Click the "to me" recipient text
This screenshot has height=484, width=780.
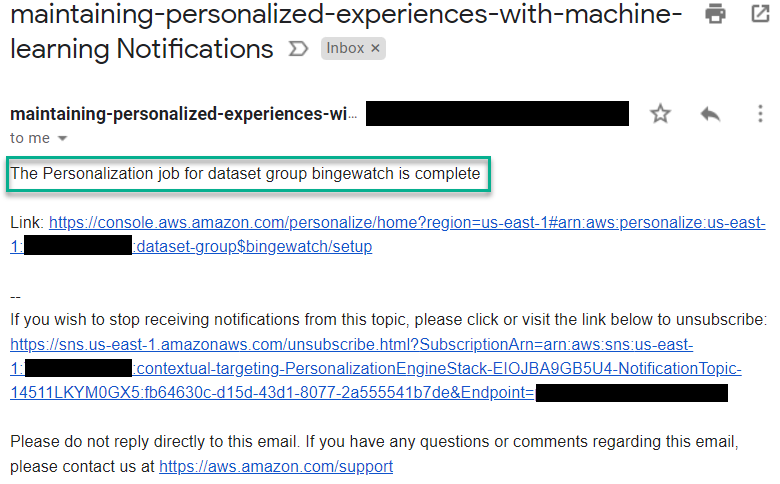(x=30, y=138)
